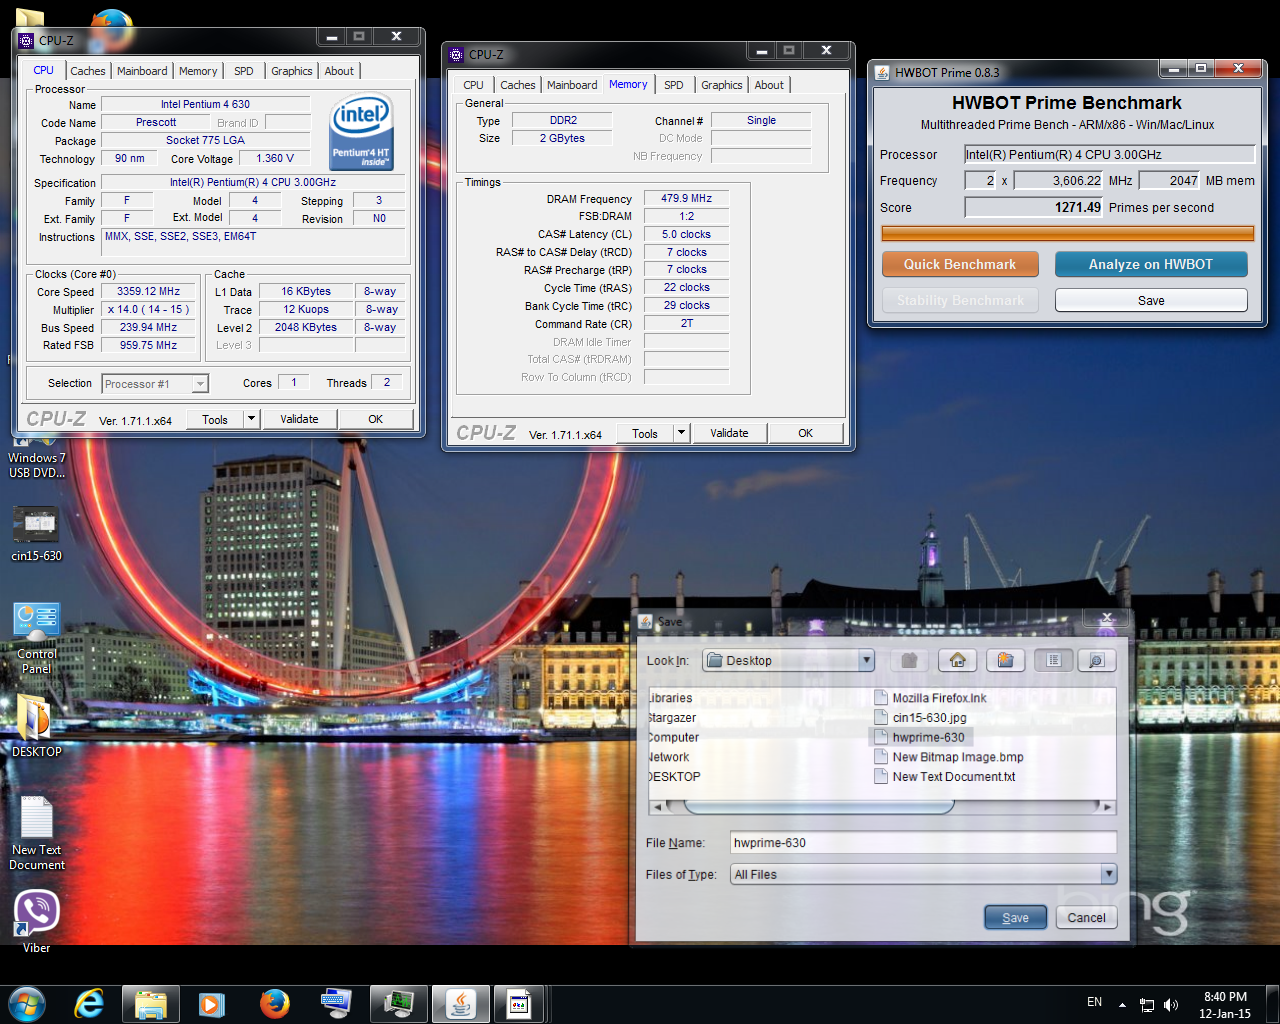Click Analyze on HWBOT button
This screenshot has height=1024, width=1280.
1151,264
